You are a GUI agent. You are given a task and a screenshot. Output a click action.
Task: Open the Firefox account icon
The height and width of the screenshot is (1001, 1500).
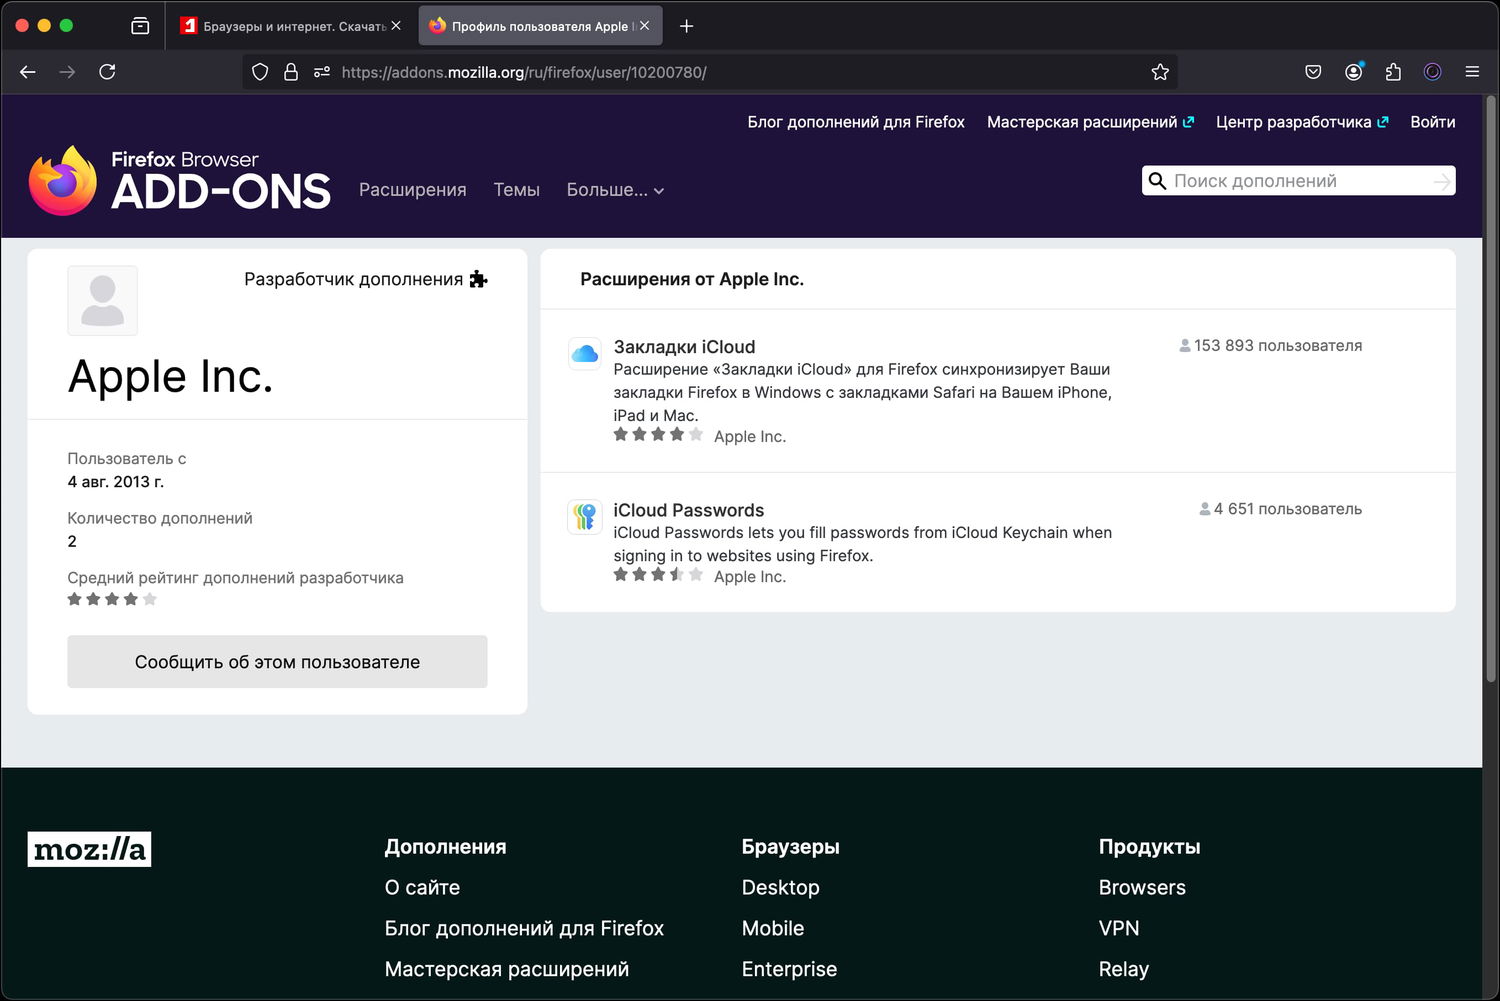coord(1353,72)
